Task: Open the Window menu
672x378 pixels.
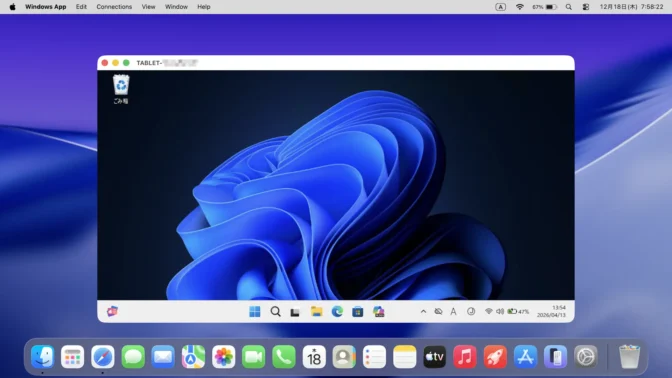Action: pyautogui.click(x=176, y=7)
